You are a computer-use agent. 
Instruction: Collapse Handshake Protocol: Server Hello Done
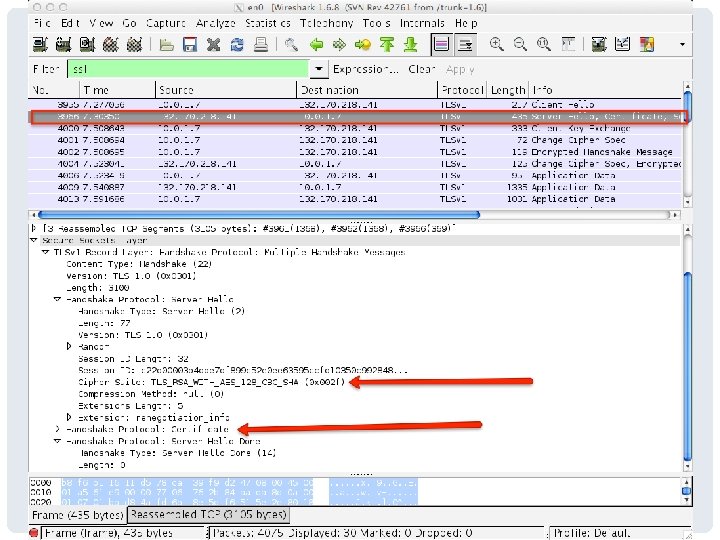(x=57, y=441)
